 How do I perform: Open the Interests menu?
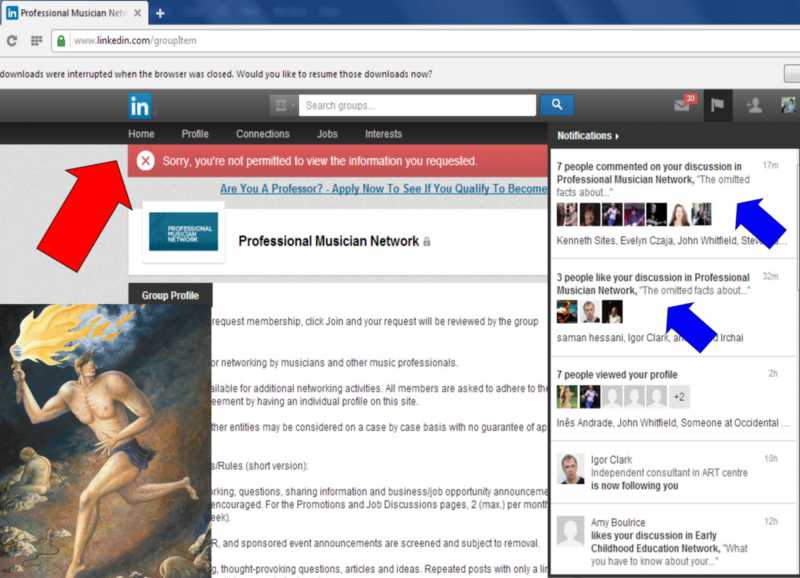point(384,134)
